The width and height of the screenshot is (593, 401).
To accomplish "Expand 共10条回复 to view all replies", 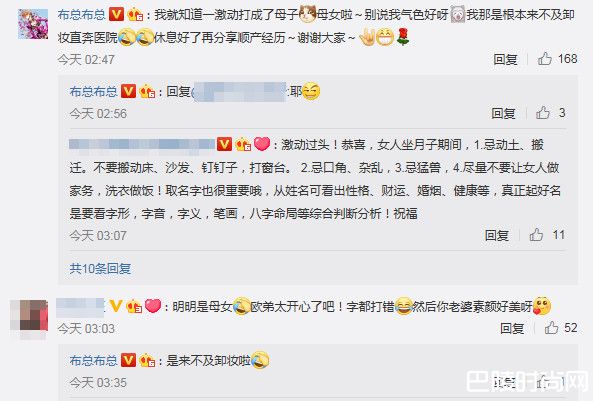I will tap(100, 269).
